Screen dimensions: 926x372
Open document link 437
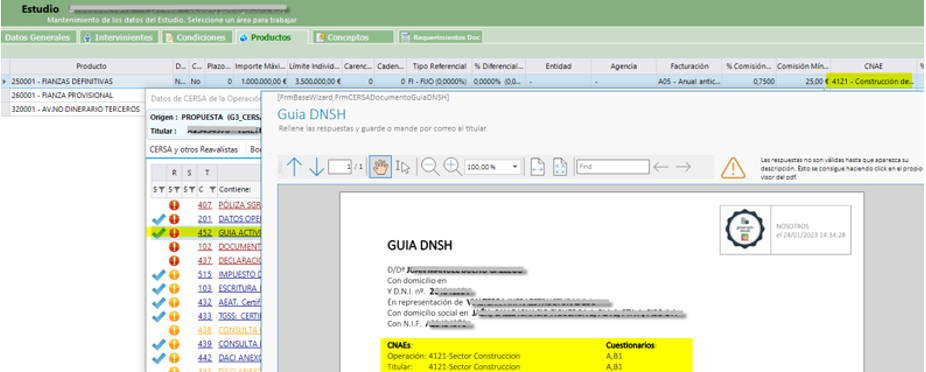[x=205, y=260]
